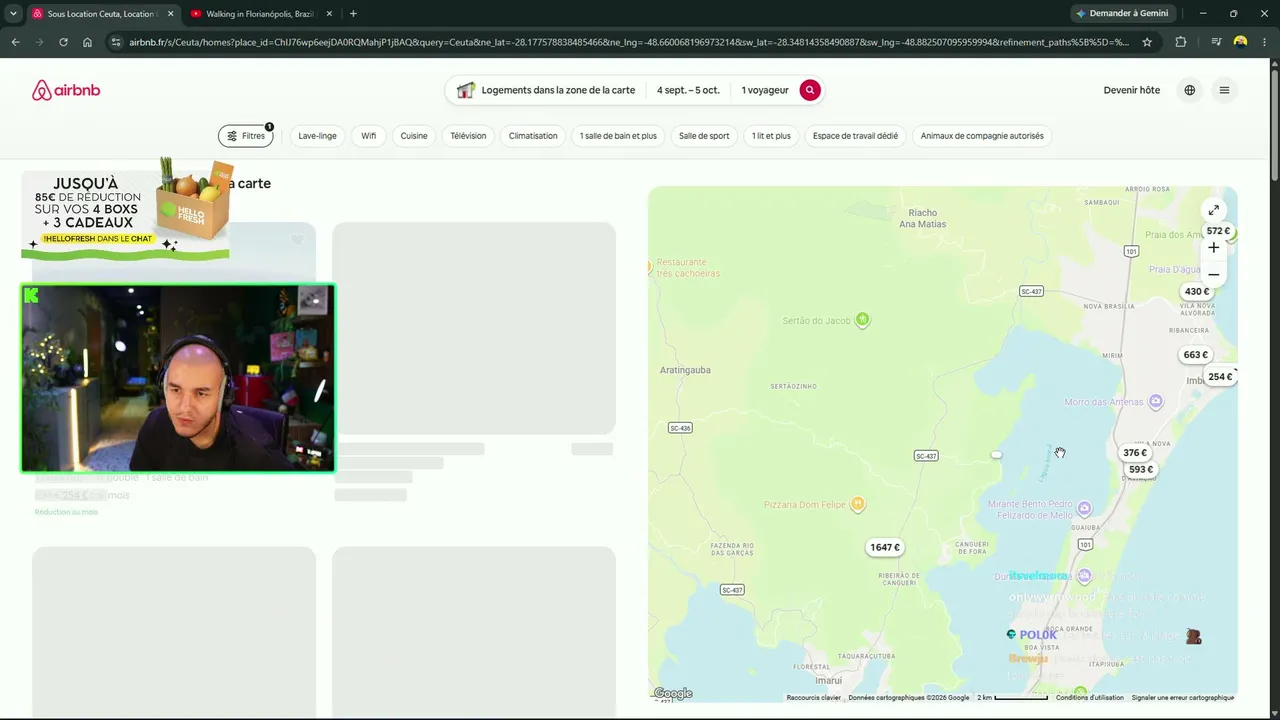Open the 1 voyageur guest selector
This screenshot has height=720, width=1280.
click(765, 90)
